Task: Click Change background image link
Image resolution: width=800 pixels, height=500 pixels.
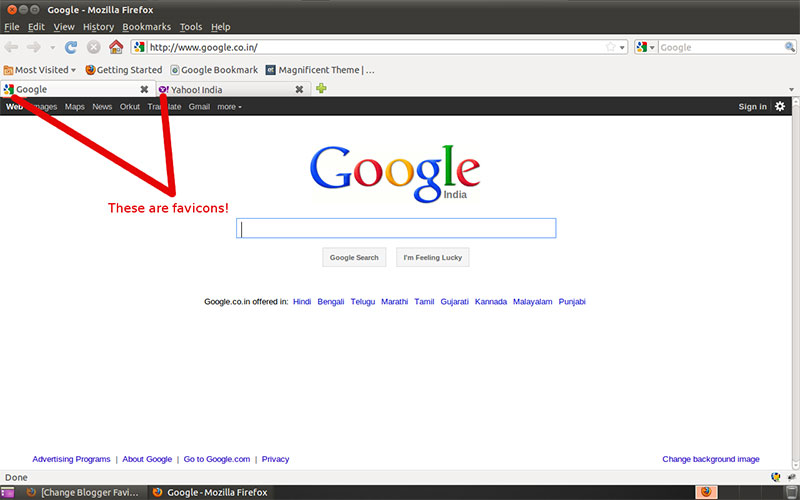Action: point(711,459)
